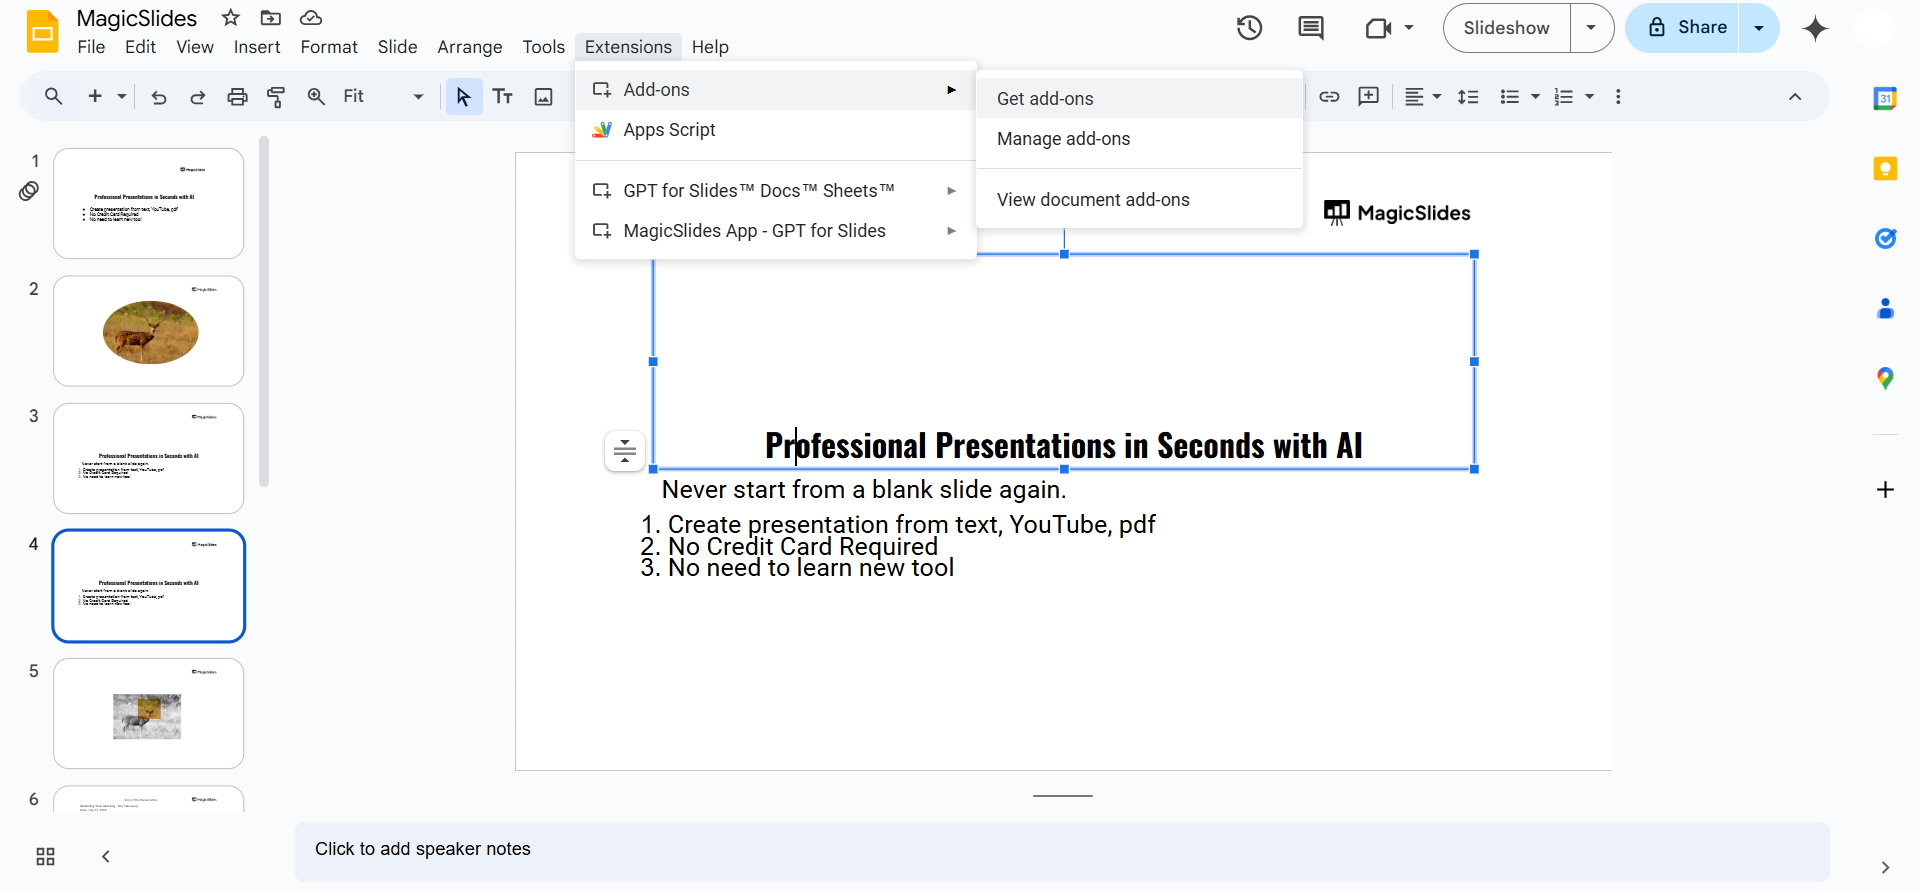The height and width of the screenshot is (891, 1919).
Task: Open Slideshow options dropdown arrow
Action: 1592,28
